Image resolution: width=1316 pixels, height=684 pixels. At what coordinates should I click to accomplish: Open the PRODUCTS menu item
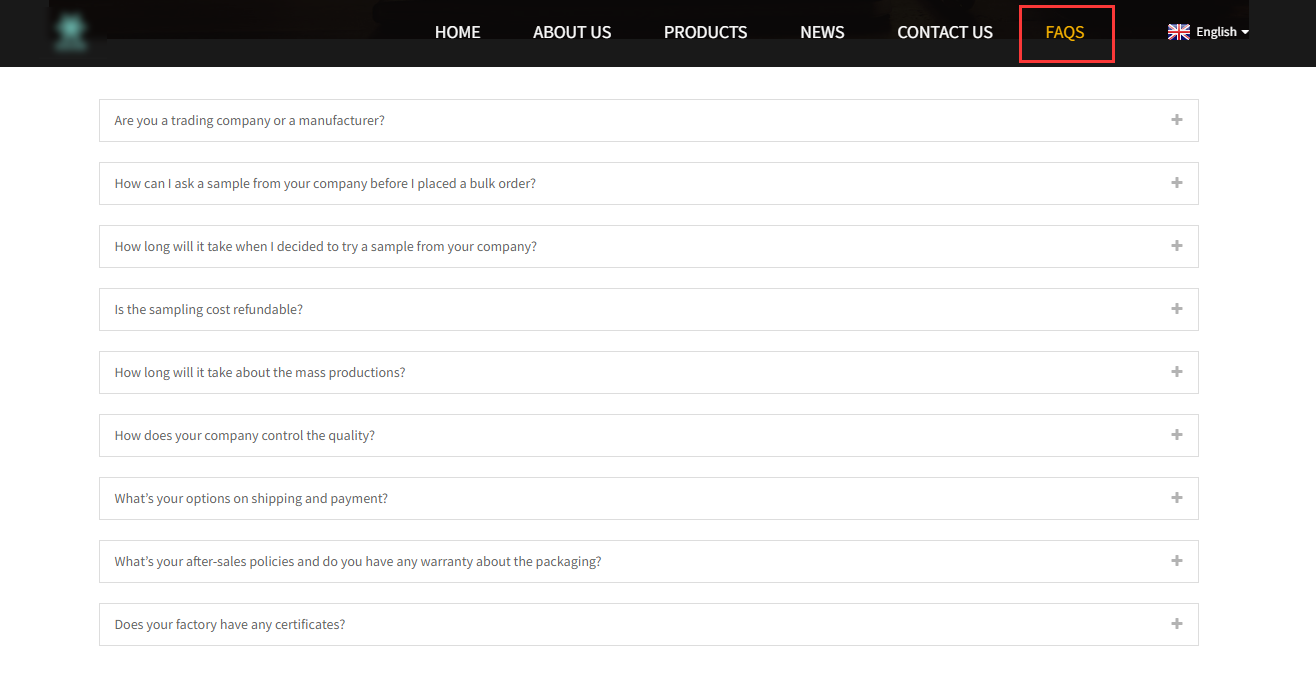click(x=705, y=32)
